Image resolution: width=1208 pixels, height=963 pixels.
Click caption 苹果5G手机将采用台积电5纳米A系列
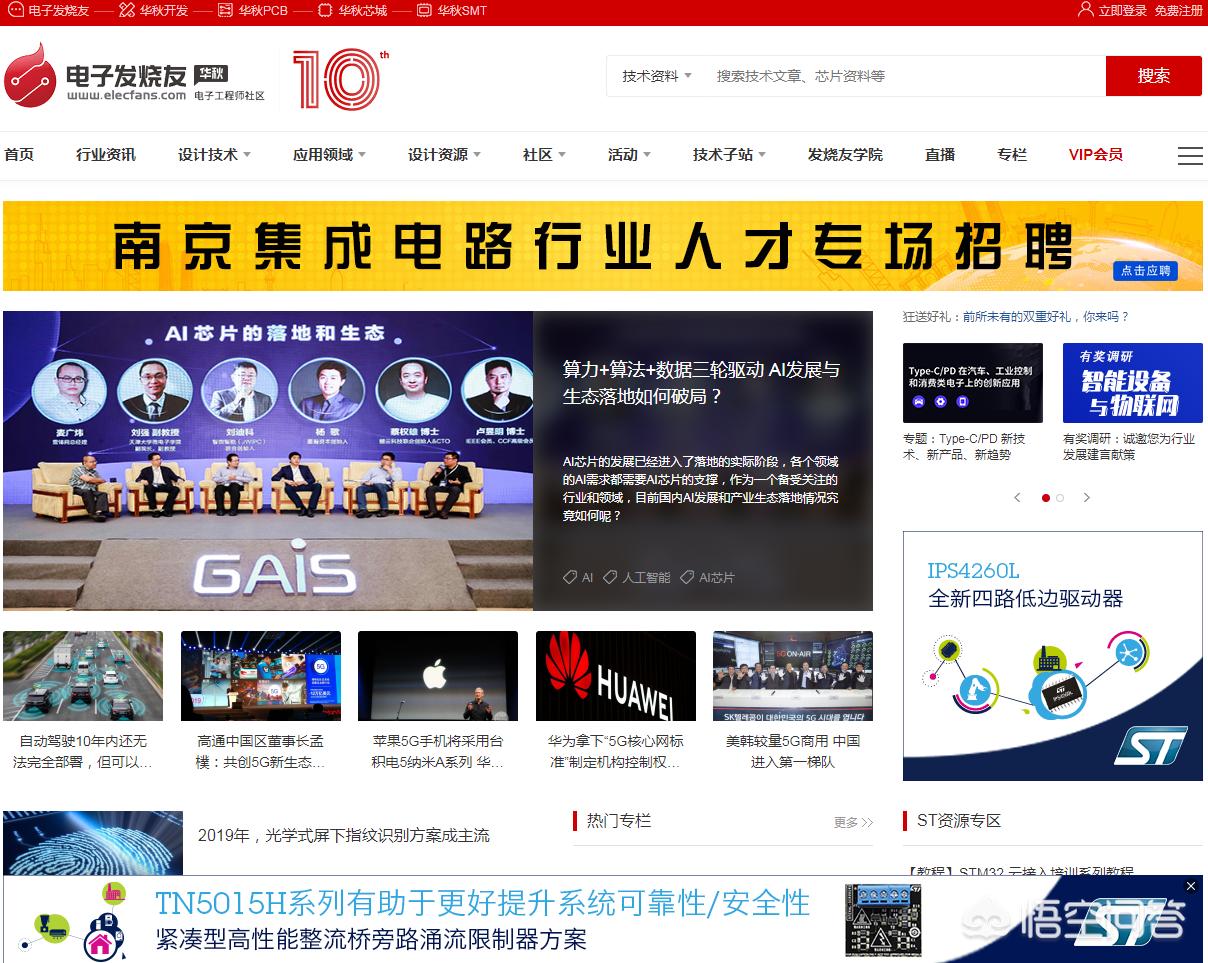pos(438,751)
